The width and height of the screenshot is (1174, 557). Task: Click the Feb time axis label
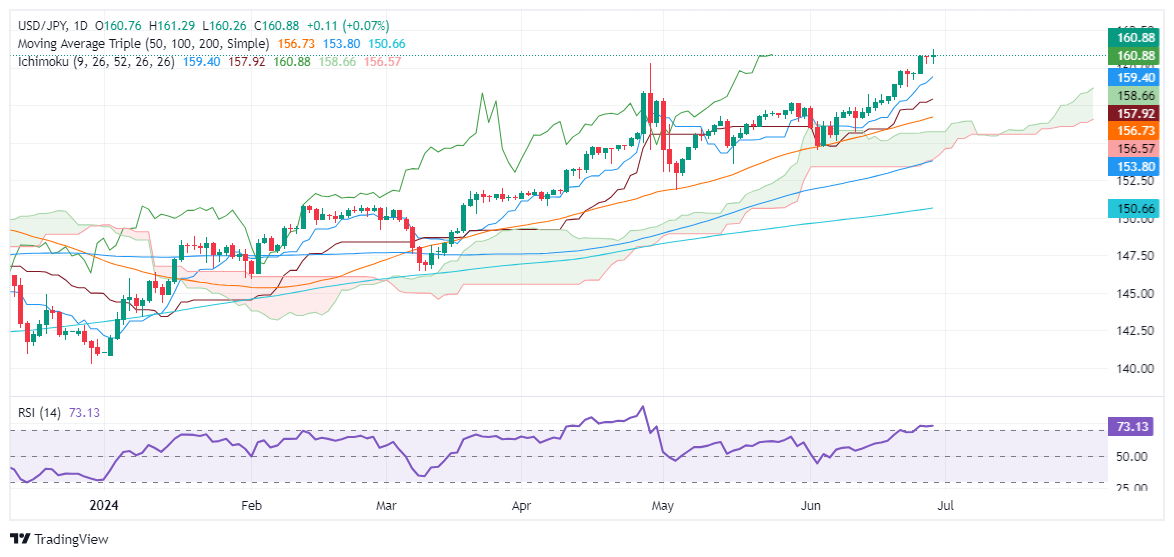click(252, 507)
